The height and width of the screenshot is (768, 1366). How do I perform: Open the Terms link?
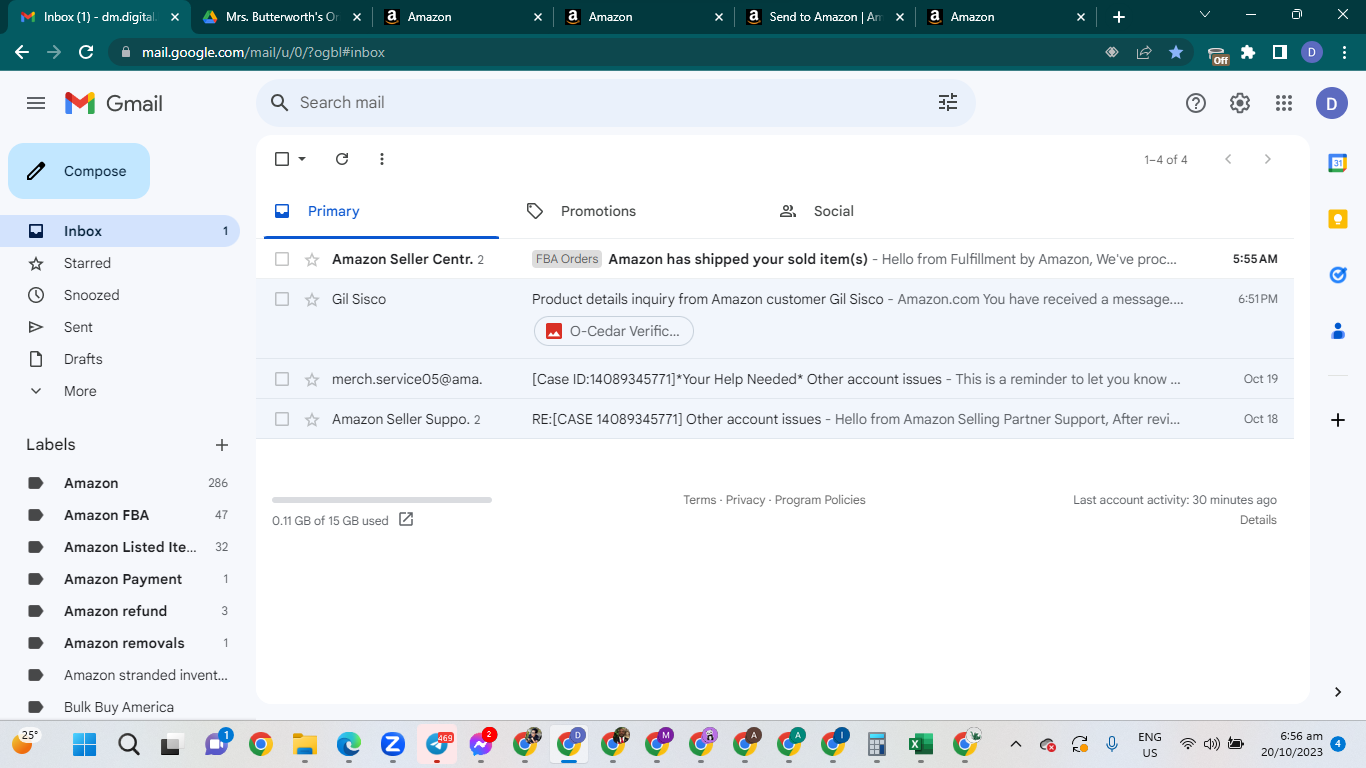point(699,500)
